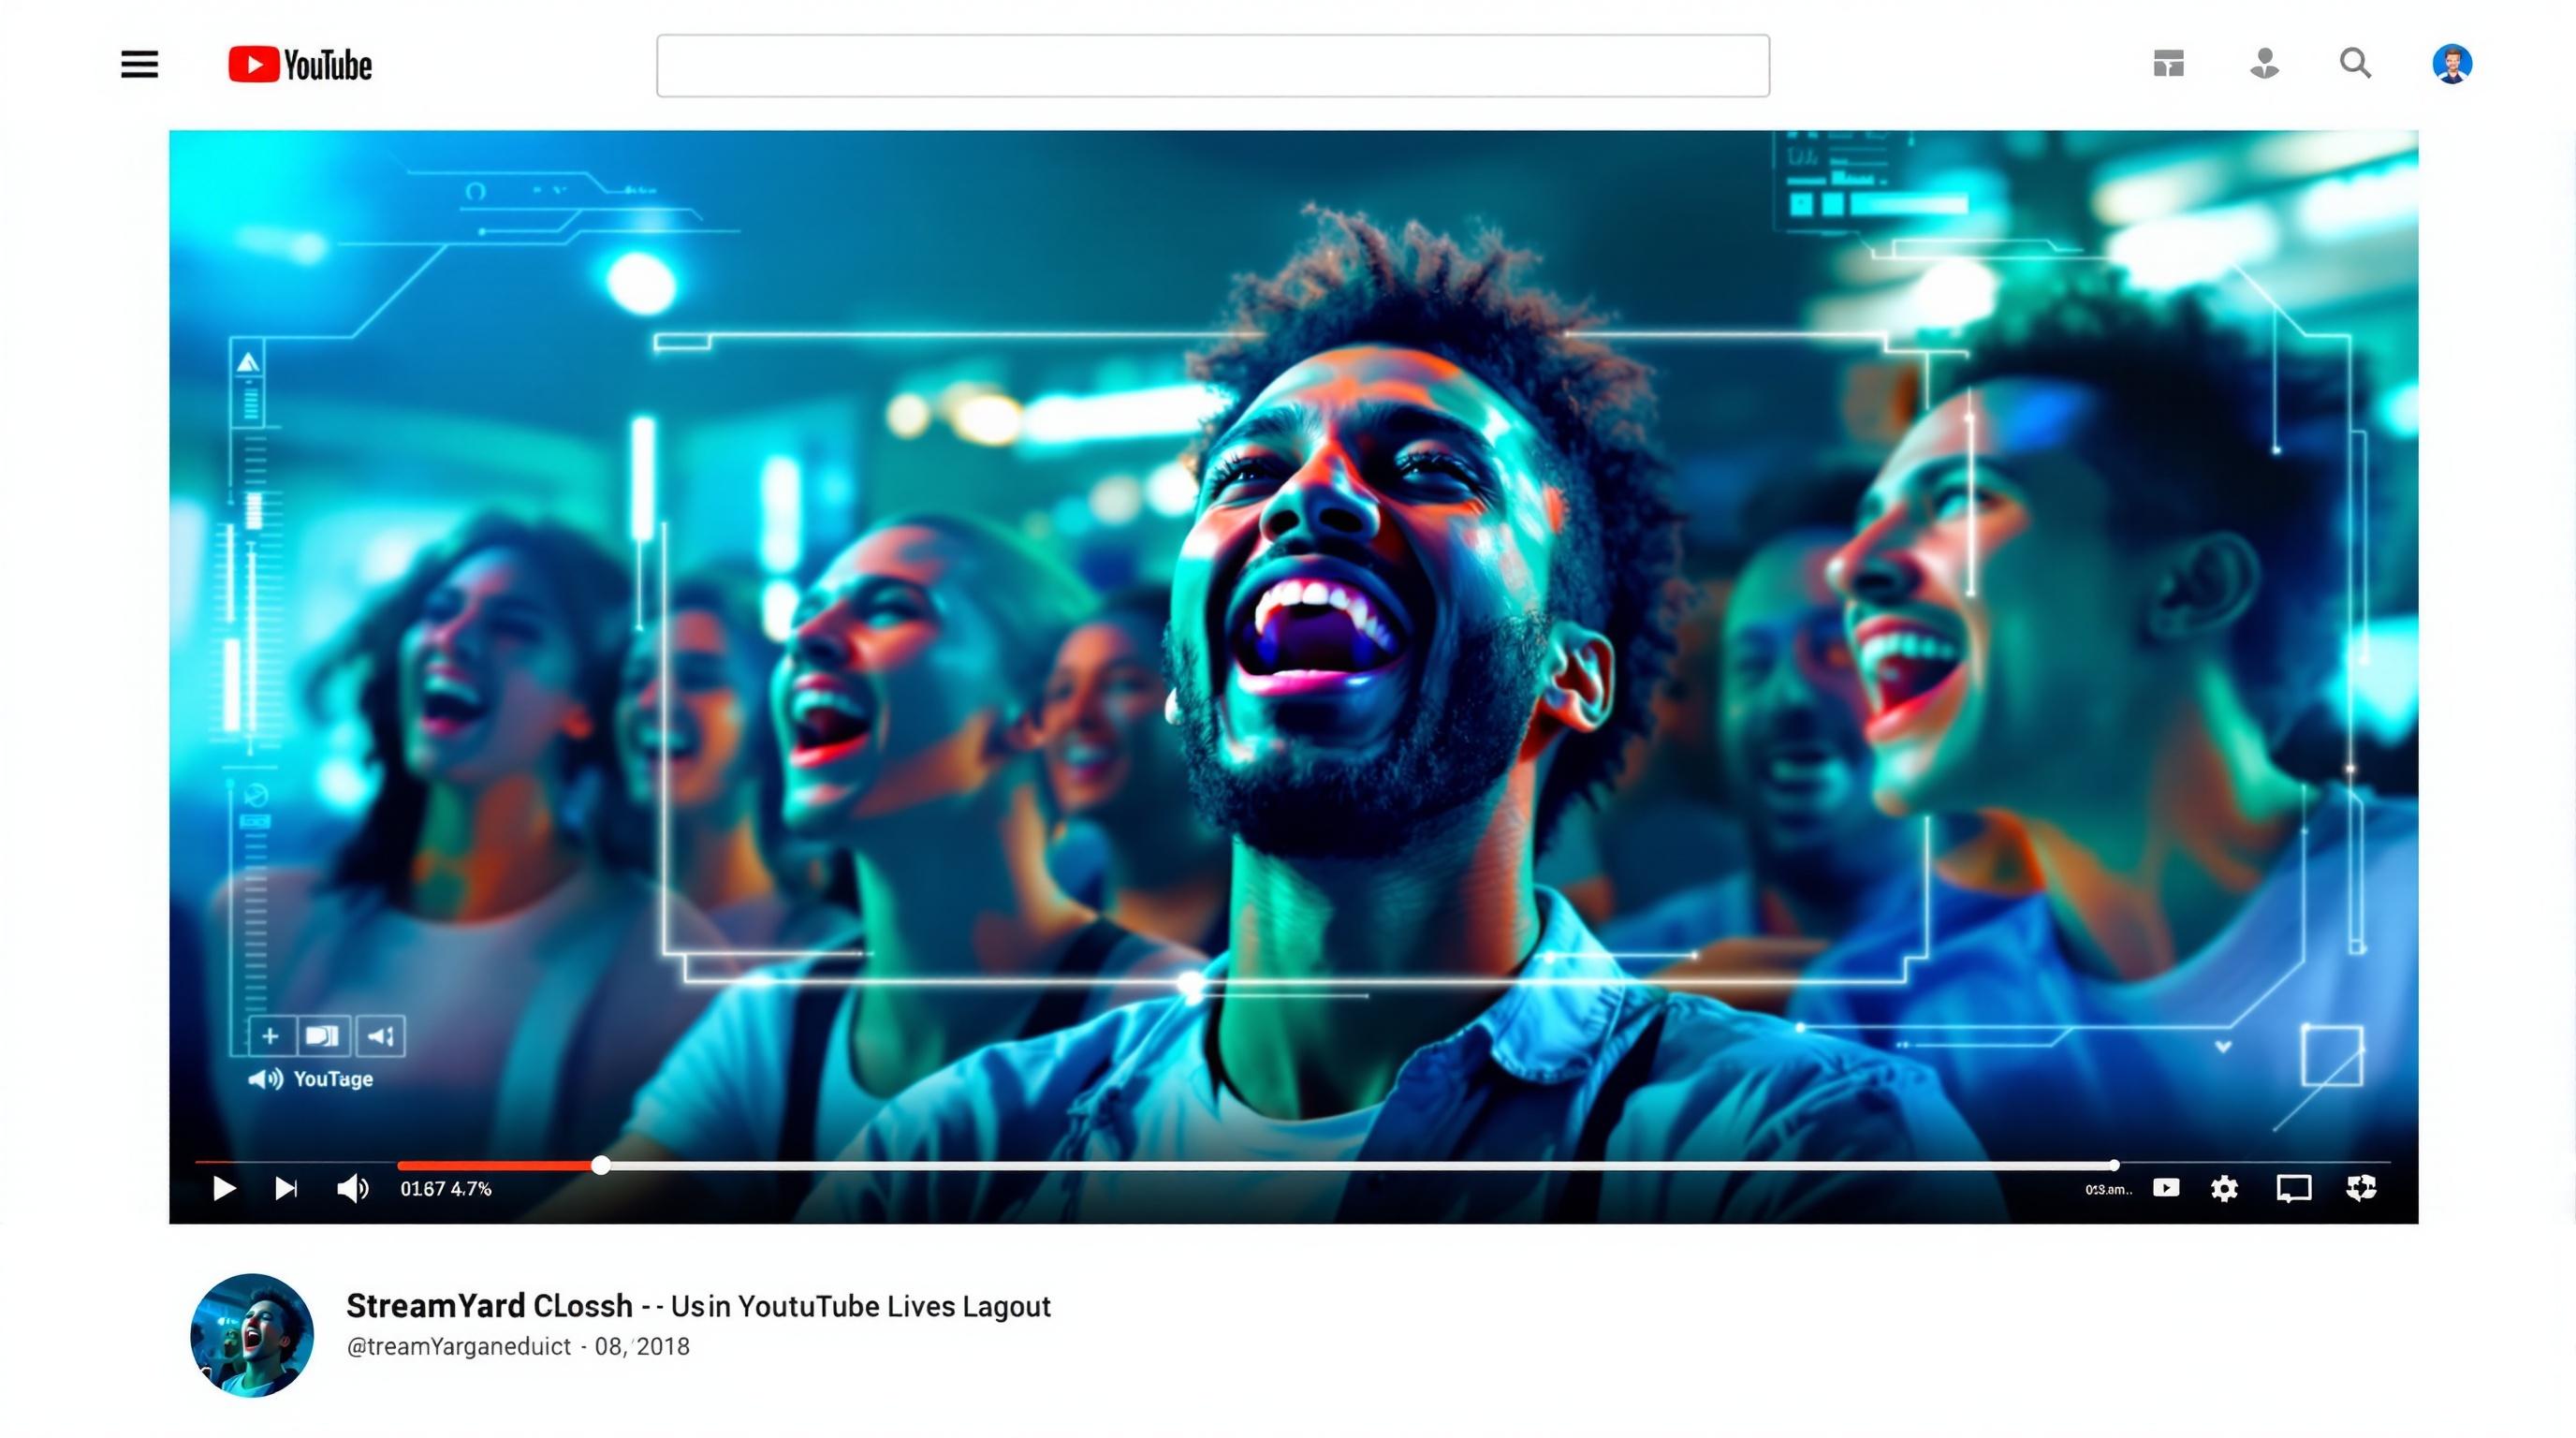Open the user account icon in header
Image resolution: width=2576 pixels, height=1438 pixels.
point(2263,64)
